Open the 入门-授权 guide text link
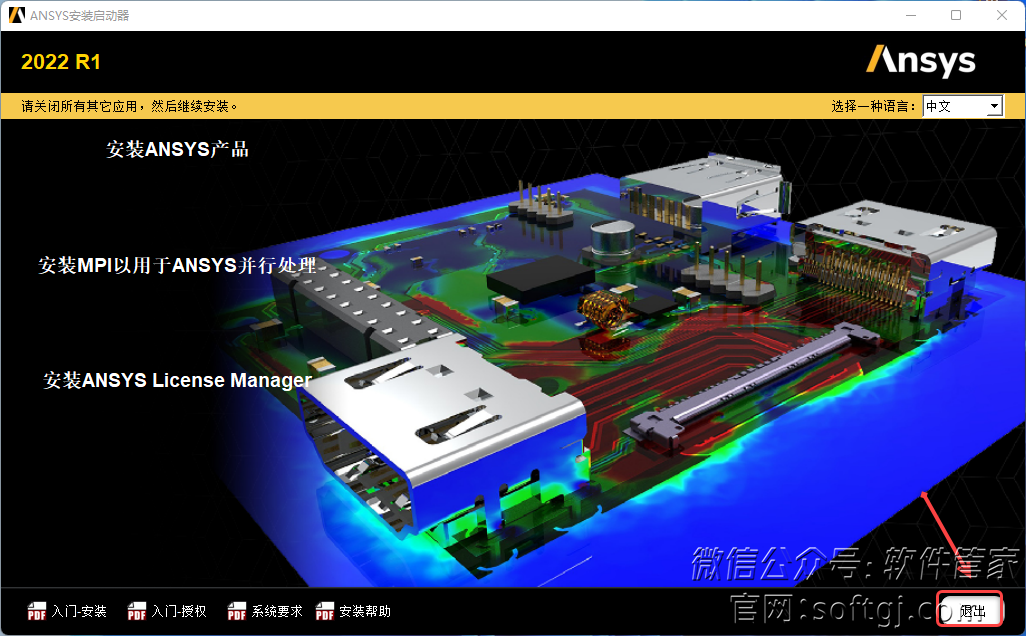Viewport: 1026px width, 636px height. 179,611
